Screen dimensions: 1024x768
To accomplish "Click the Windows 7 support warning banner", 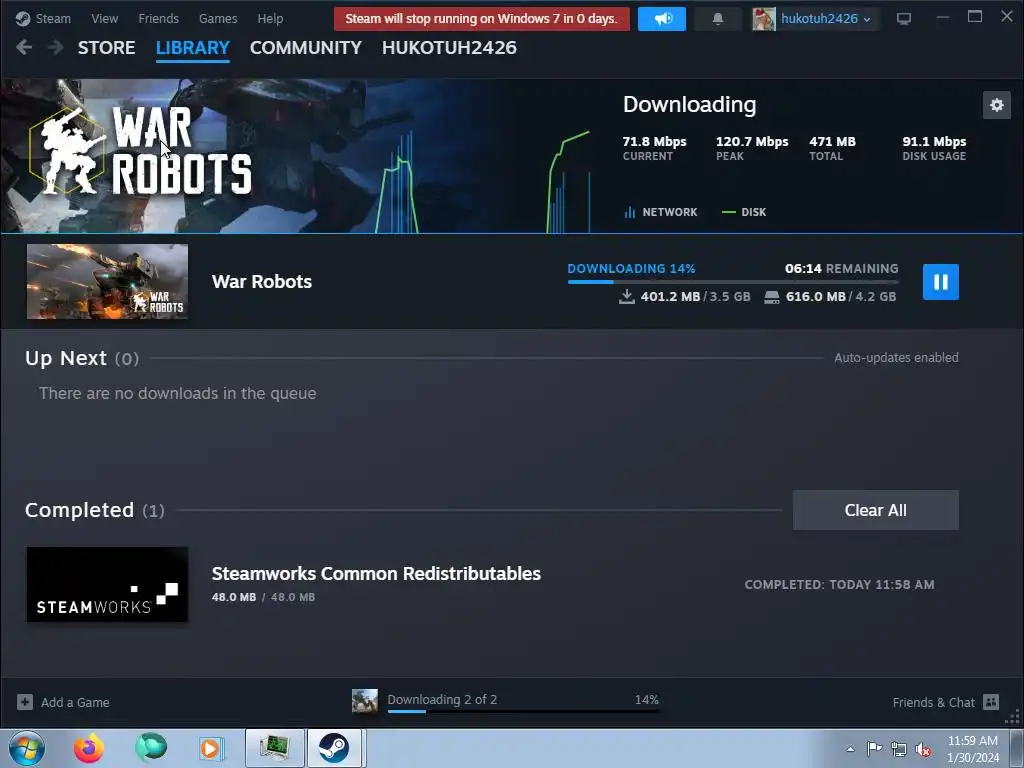I will (x=481, y=19).
